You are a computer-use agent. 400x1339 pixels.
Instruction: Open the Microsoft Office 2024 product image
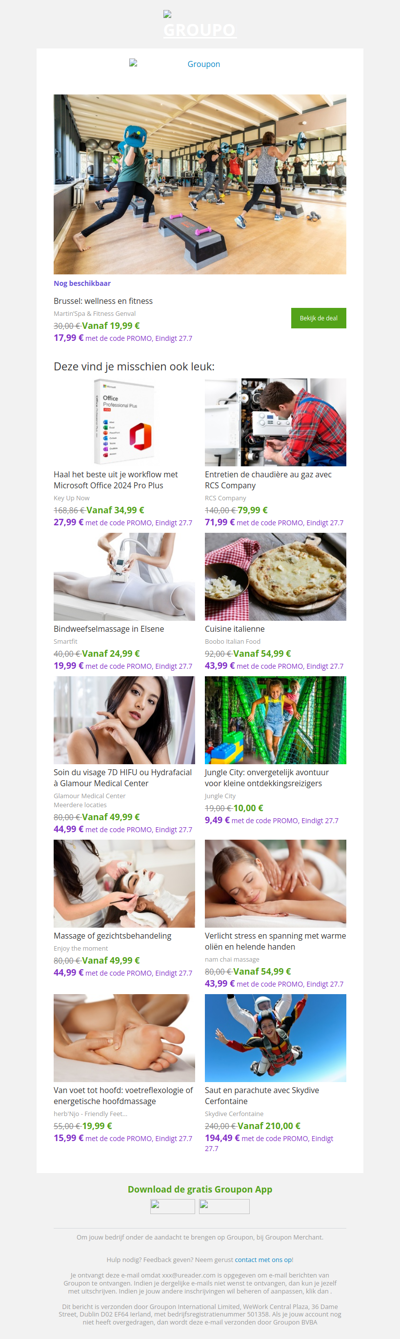pyautogui.click(x=124, y=422)
